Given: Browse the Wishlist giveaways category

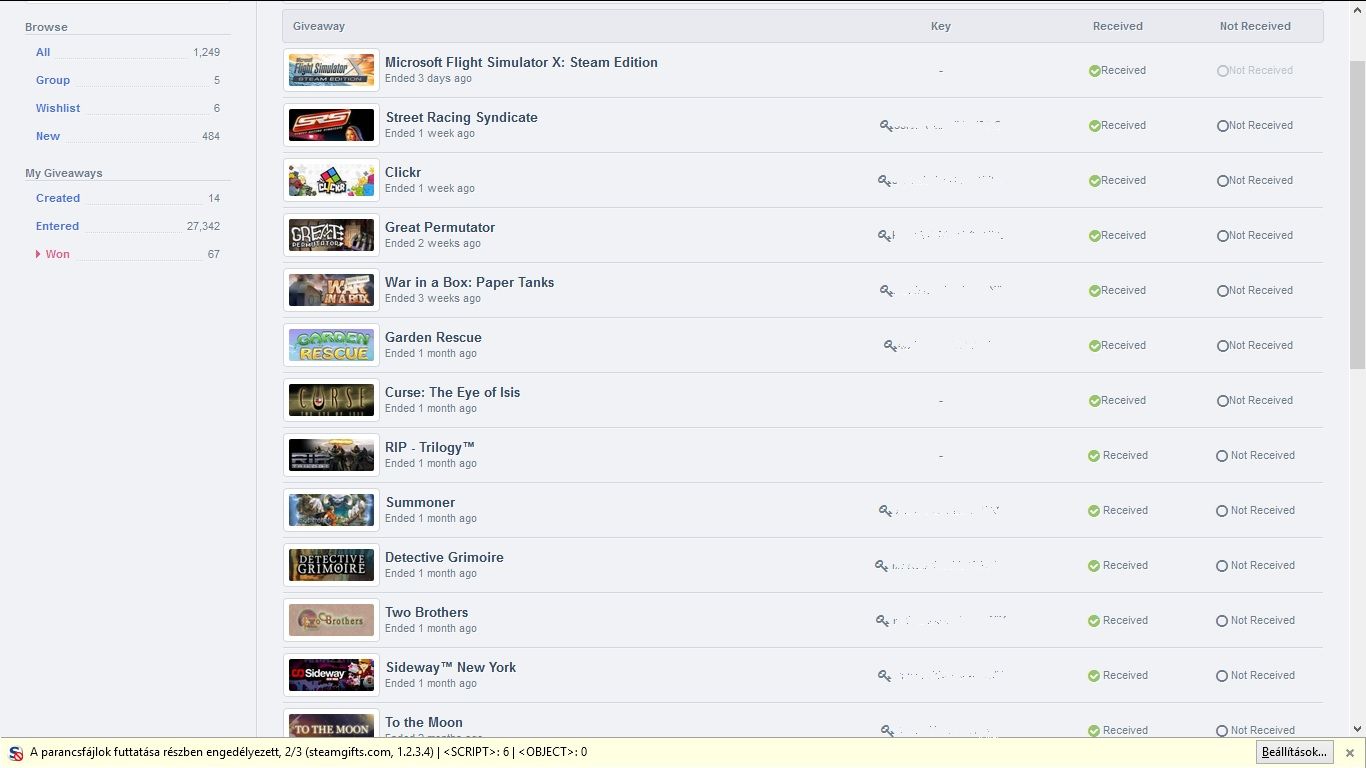Looking at the screenshot, I should pyautogui.click(x=58, y=108).
